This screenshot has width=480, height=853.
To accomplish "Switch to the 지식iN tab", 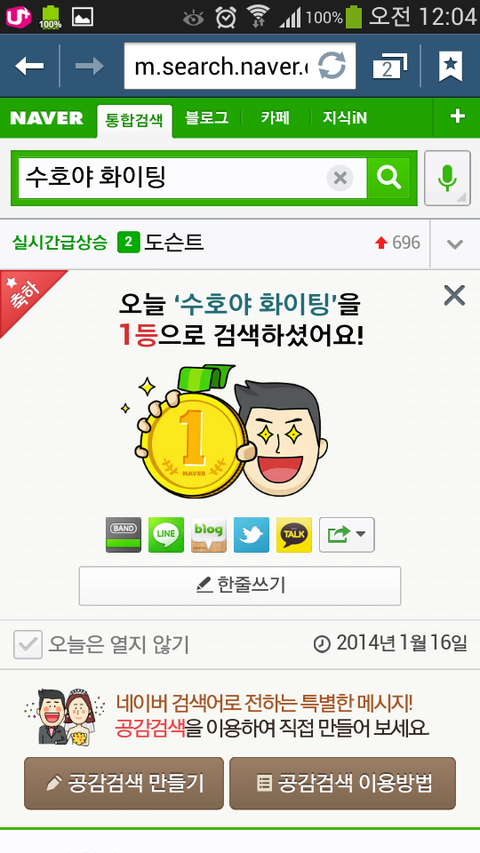I will 345,118.
